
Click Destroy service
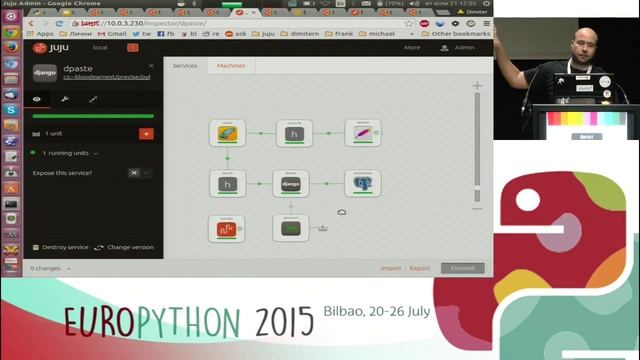[60, 247]
